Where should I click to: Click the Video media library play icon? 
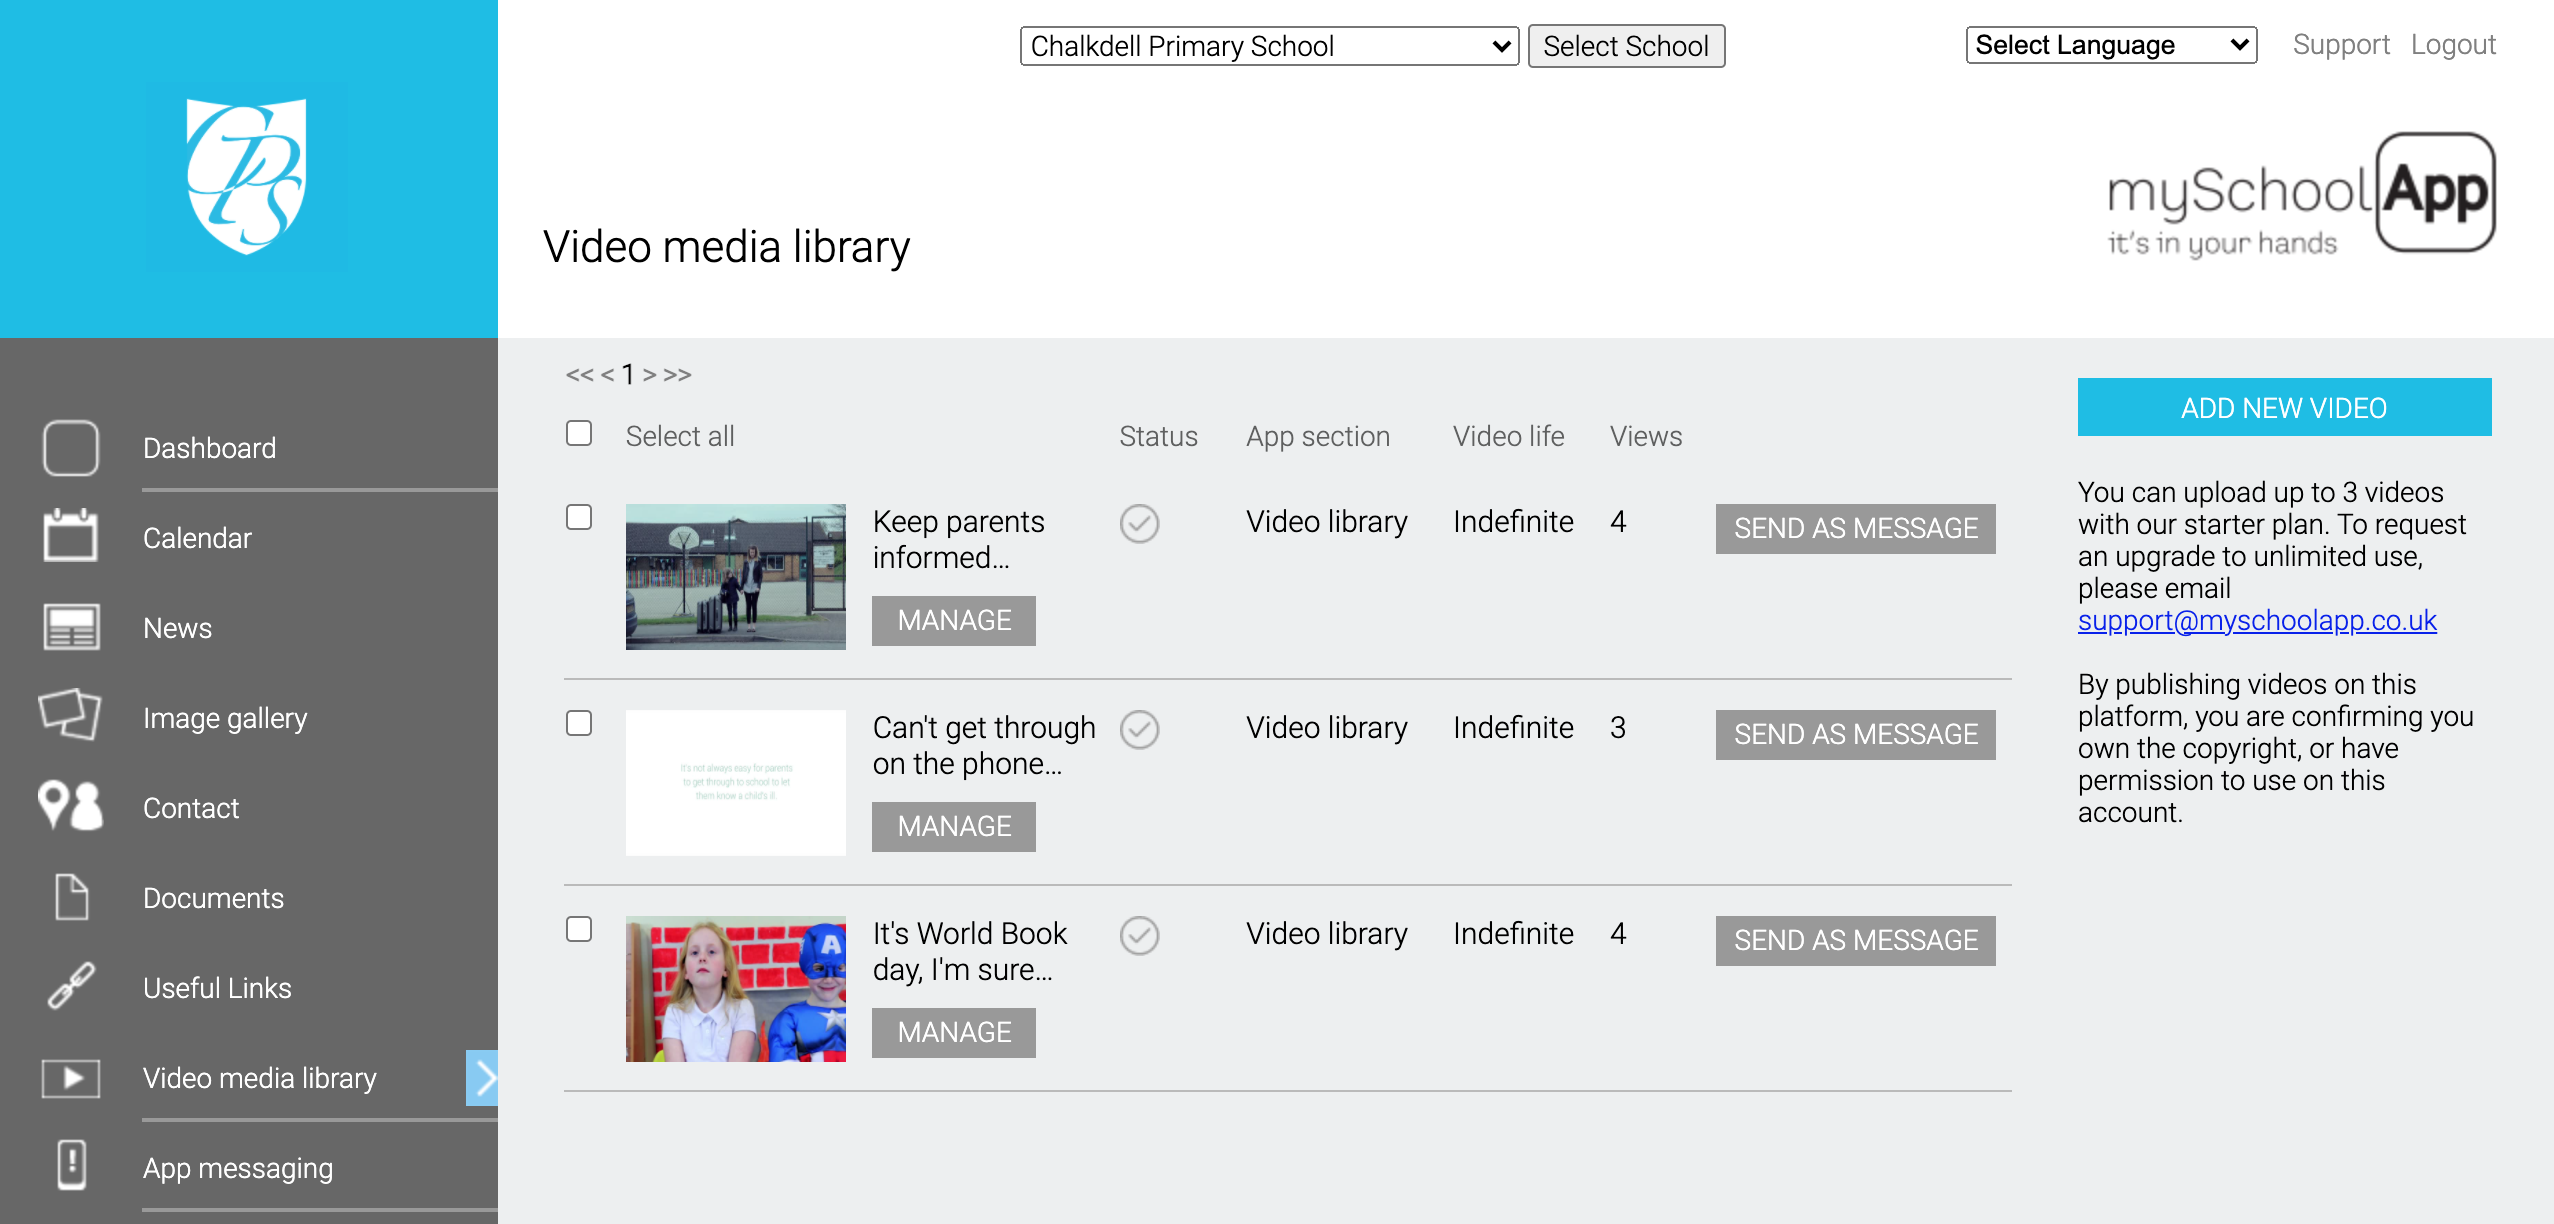70,1078
